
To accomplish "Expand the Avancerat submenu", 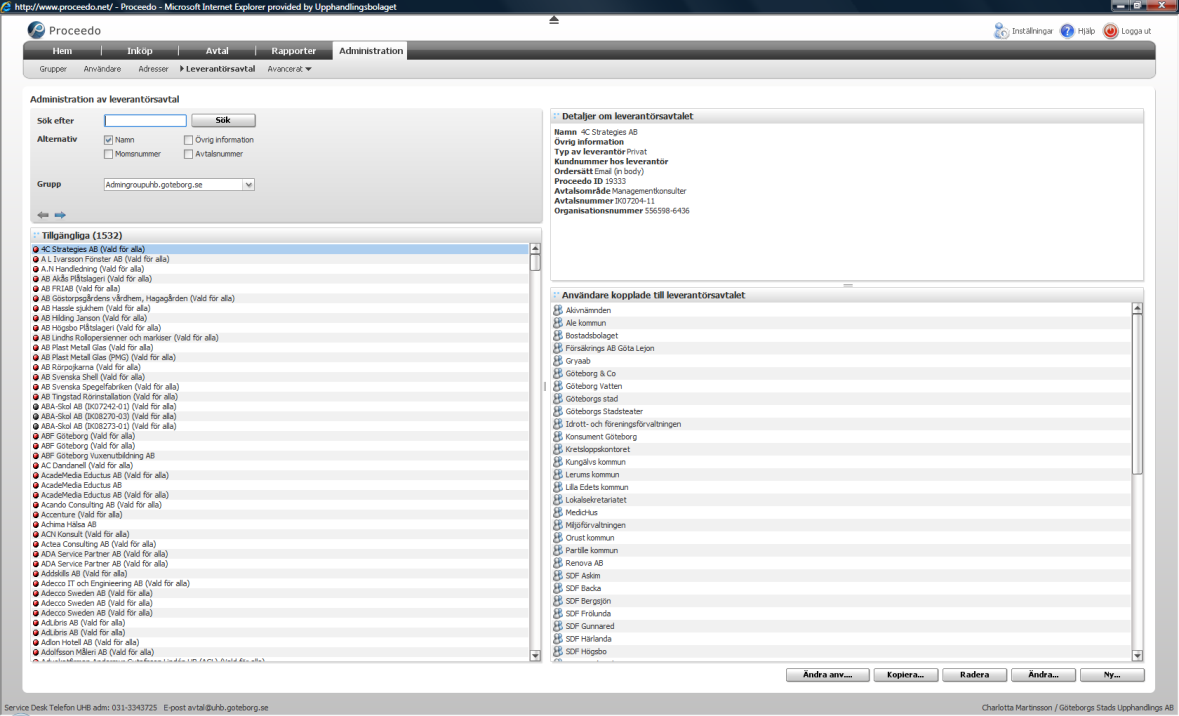I will coord(289,69).
